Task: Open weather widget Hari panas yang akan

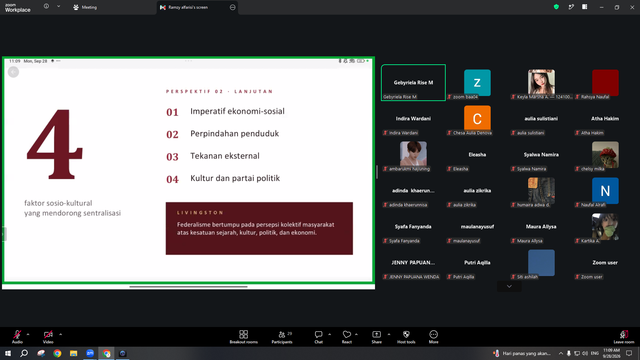Action: pyautogui.click(x=522, y=353)
